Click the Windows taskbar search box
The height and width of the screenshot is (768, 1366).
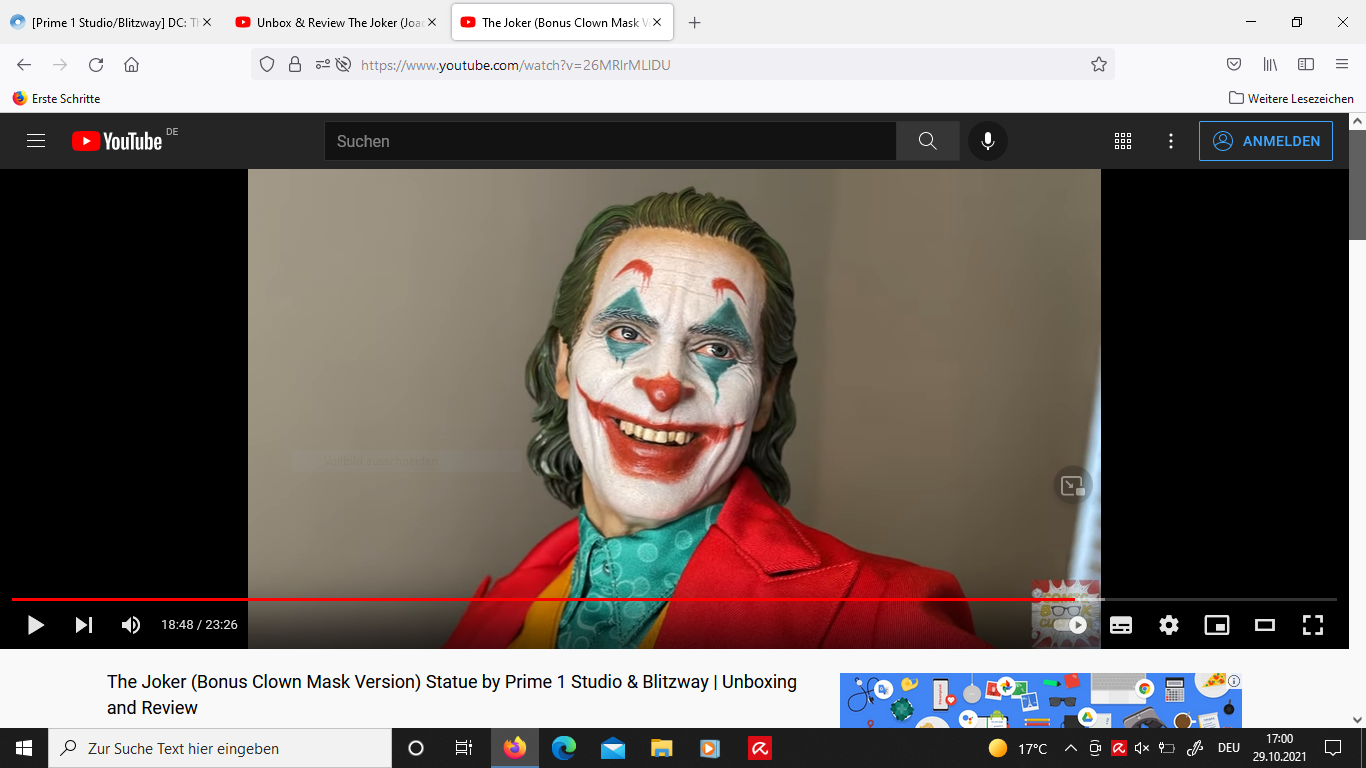(220, 748)
